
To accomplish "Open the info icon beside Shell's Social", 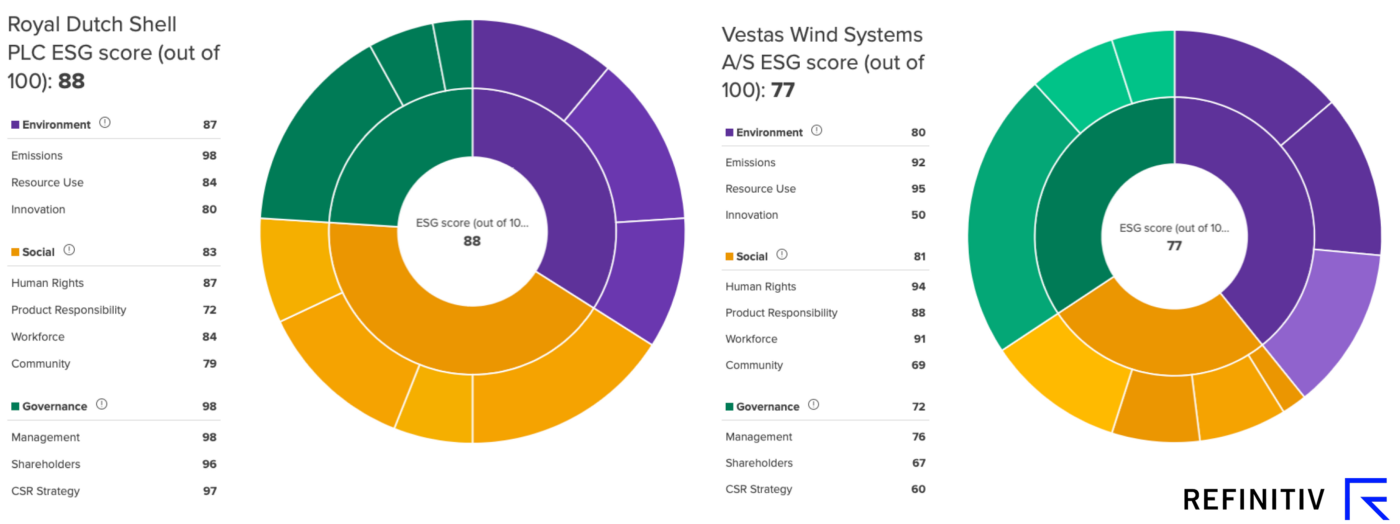I will coord(69,251).
